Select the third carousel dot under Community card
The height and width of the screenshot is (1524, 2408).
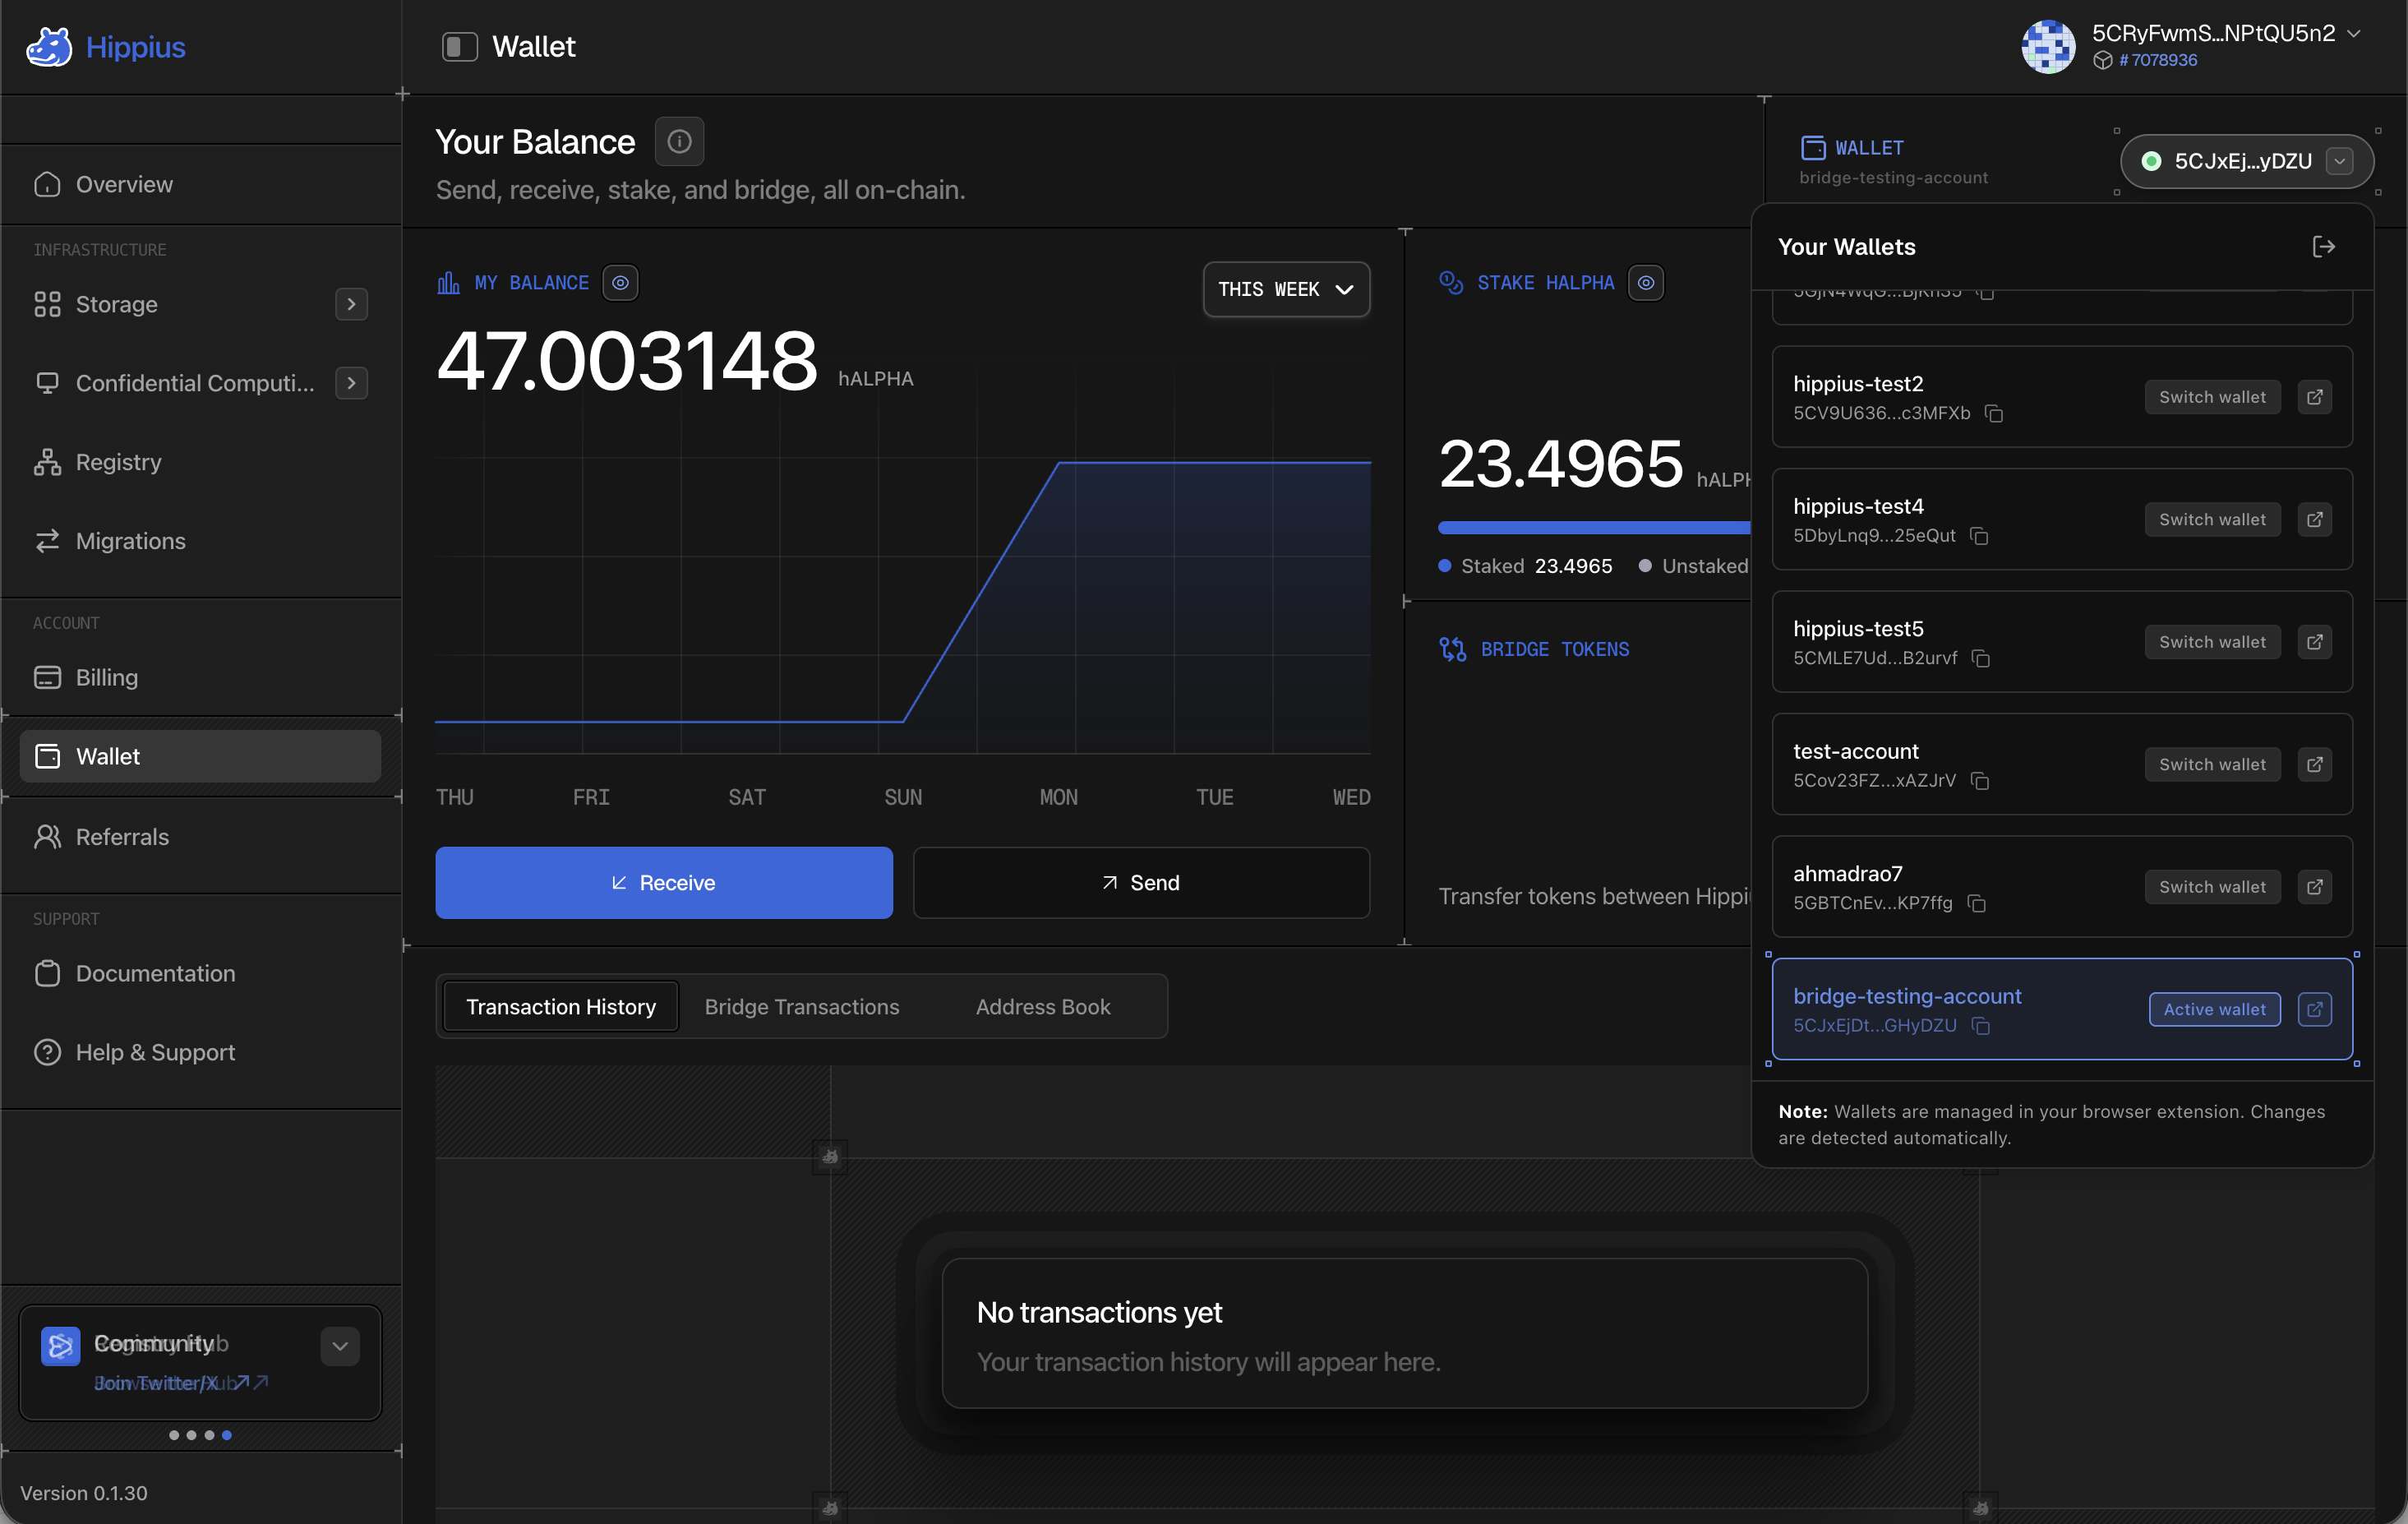[209, 1435]
